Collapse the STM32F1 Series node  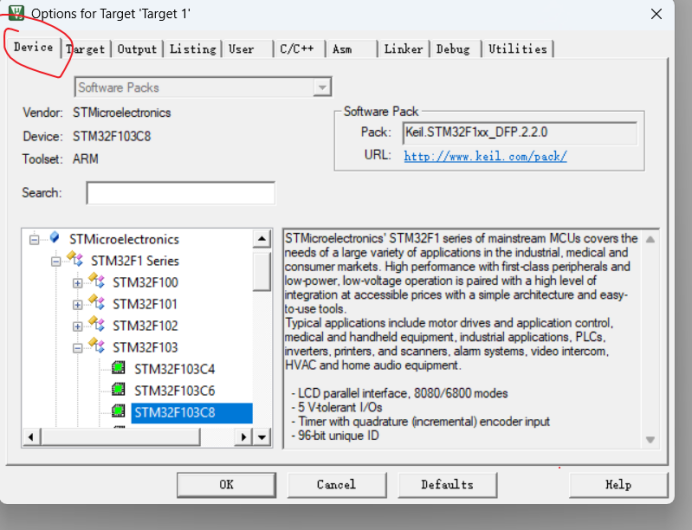point(56,261)
